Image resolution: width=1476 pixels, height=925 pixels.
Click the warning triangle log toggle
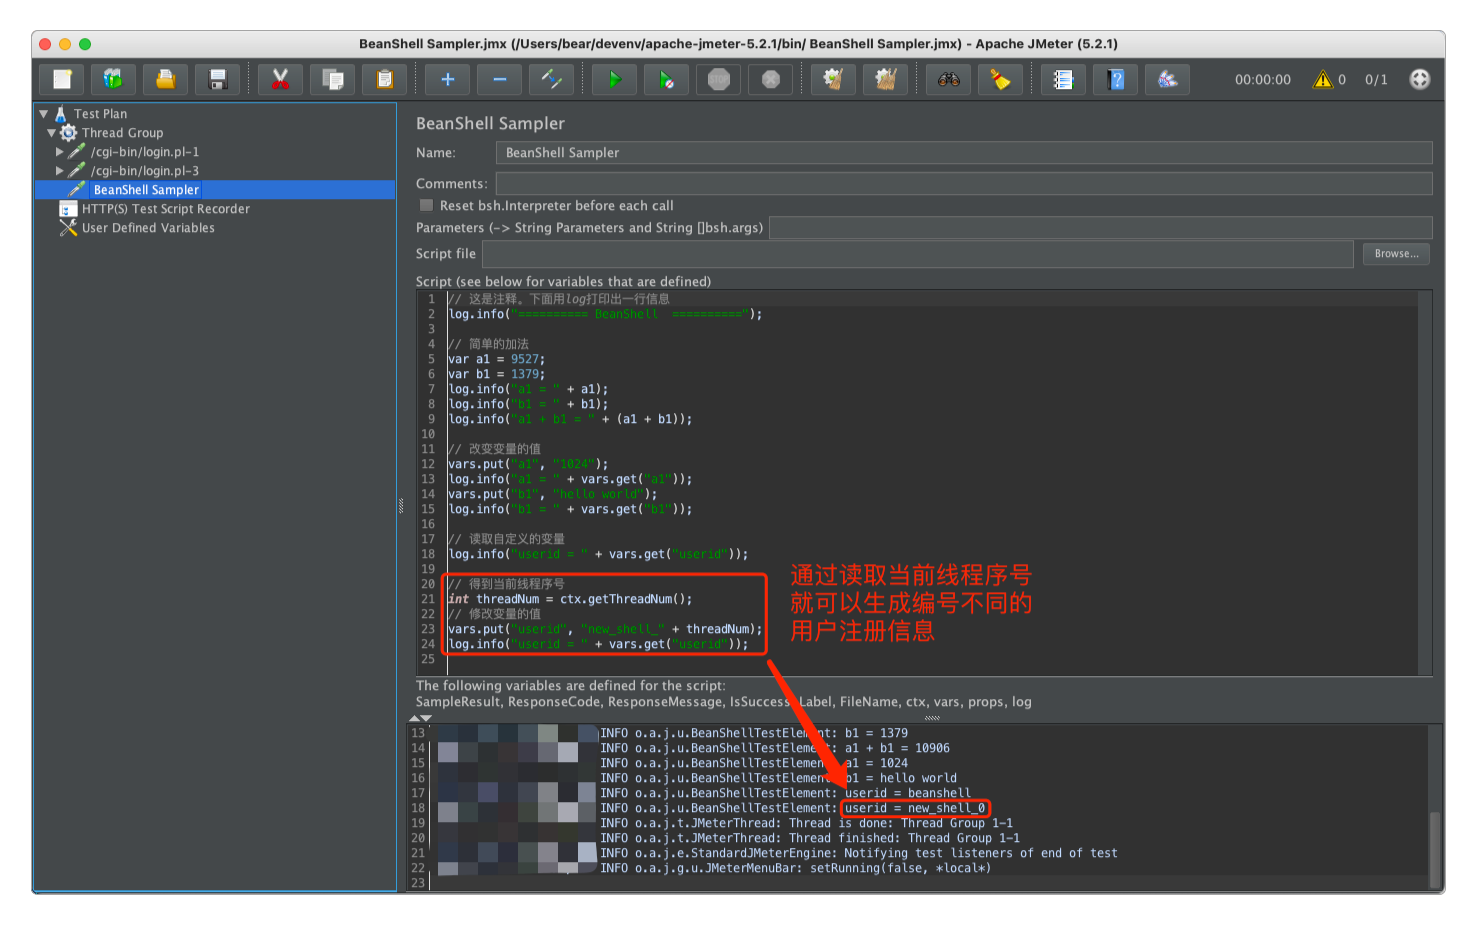[x=1323, y=79]
